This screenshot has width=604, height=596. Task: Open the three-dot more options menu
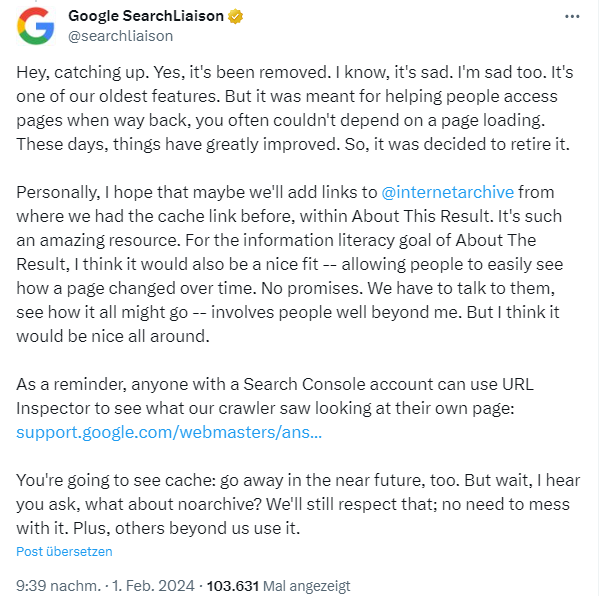pyautogui.click(x=571, y=18)
